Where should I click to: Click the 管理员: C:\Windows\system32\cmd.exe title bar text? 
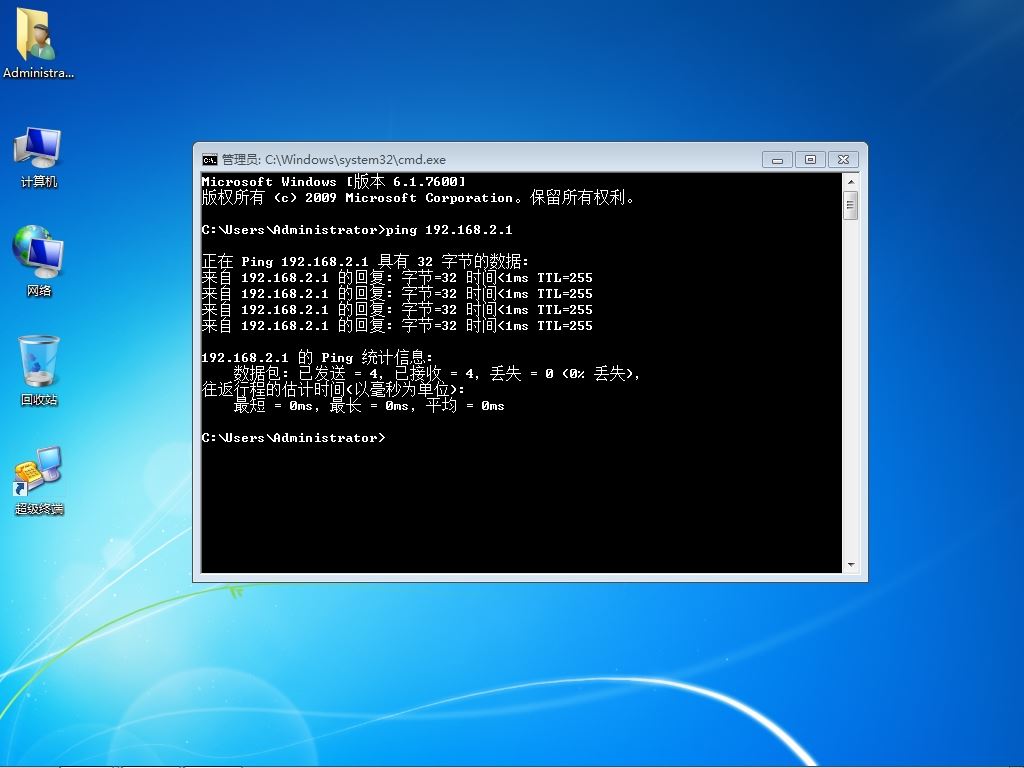pyautogui.click(x=334, y=159)
